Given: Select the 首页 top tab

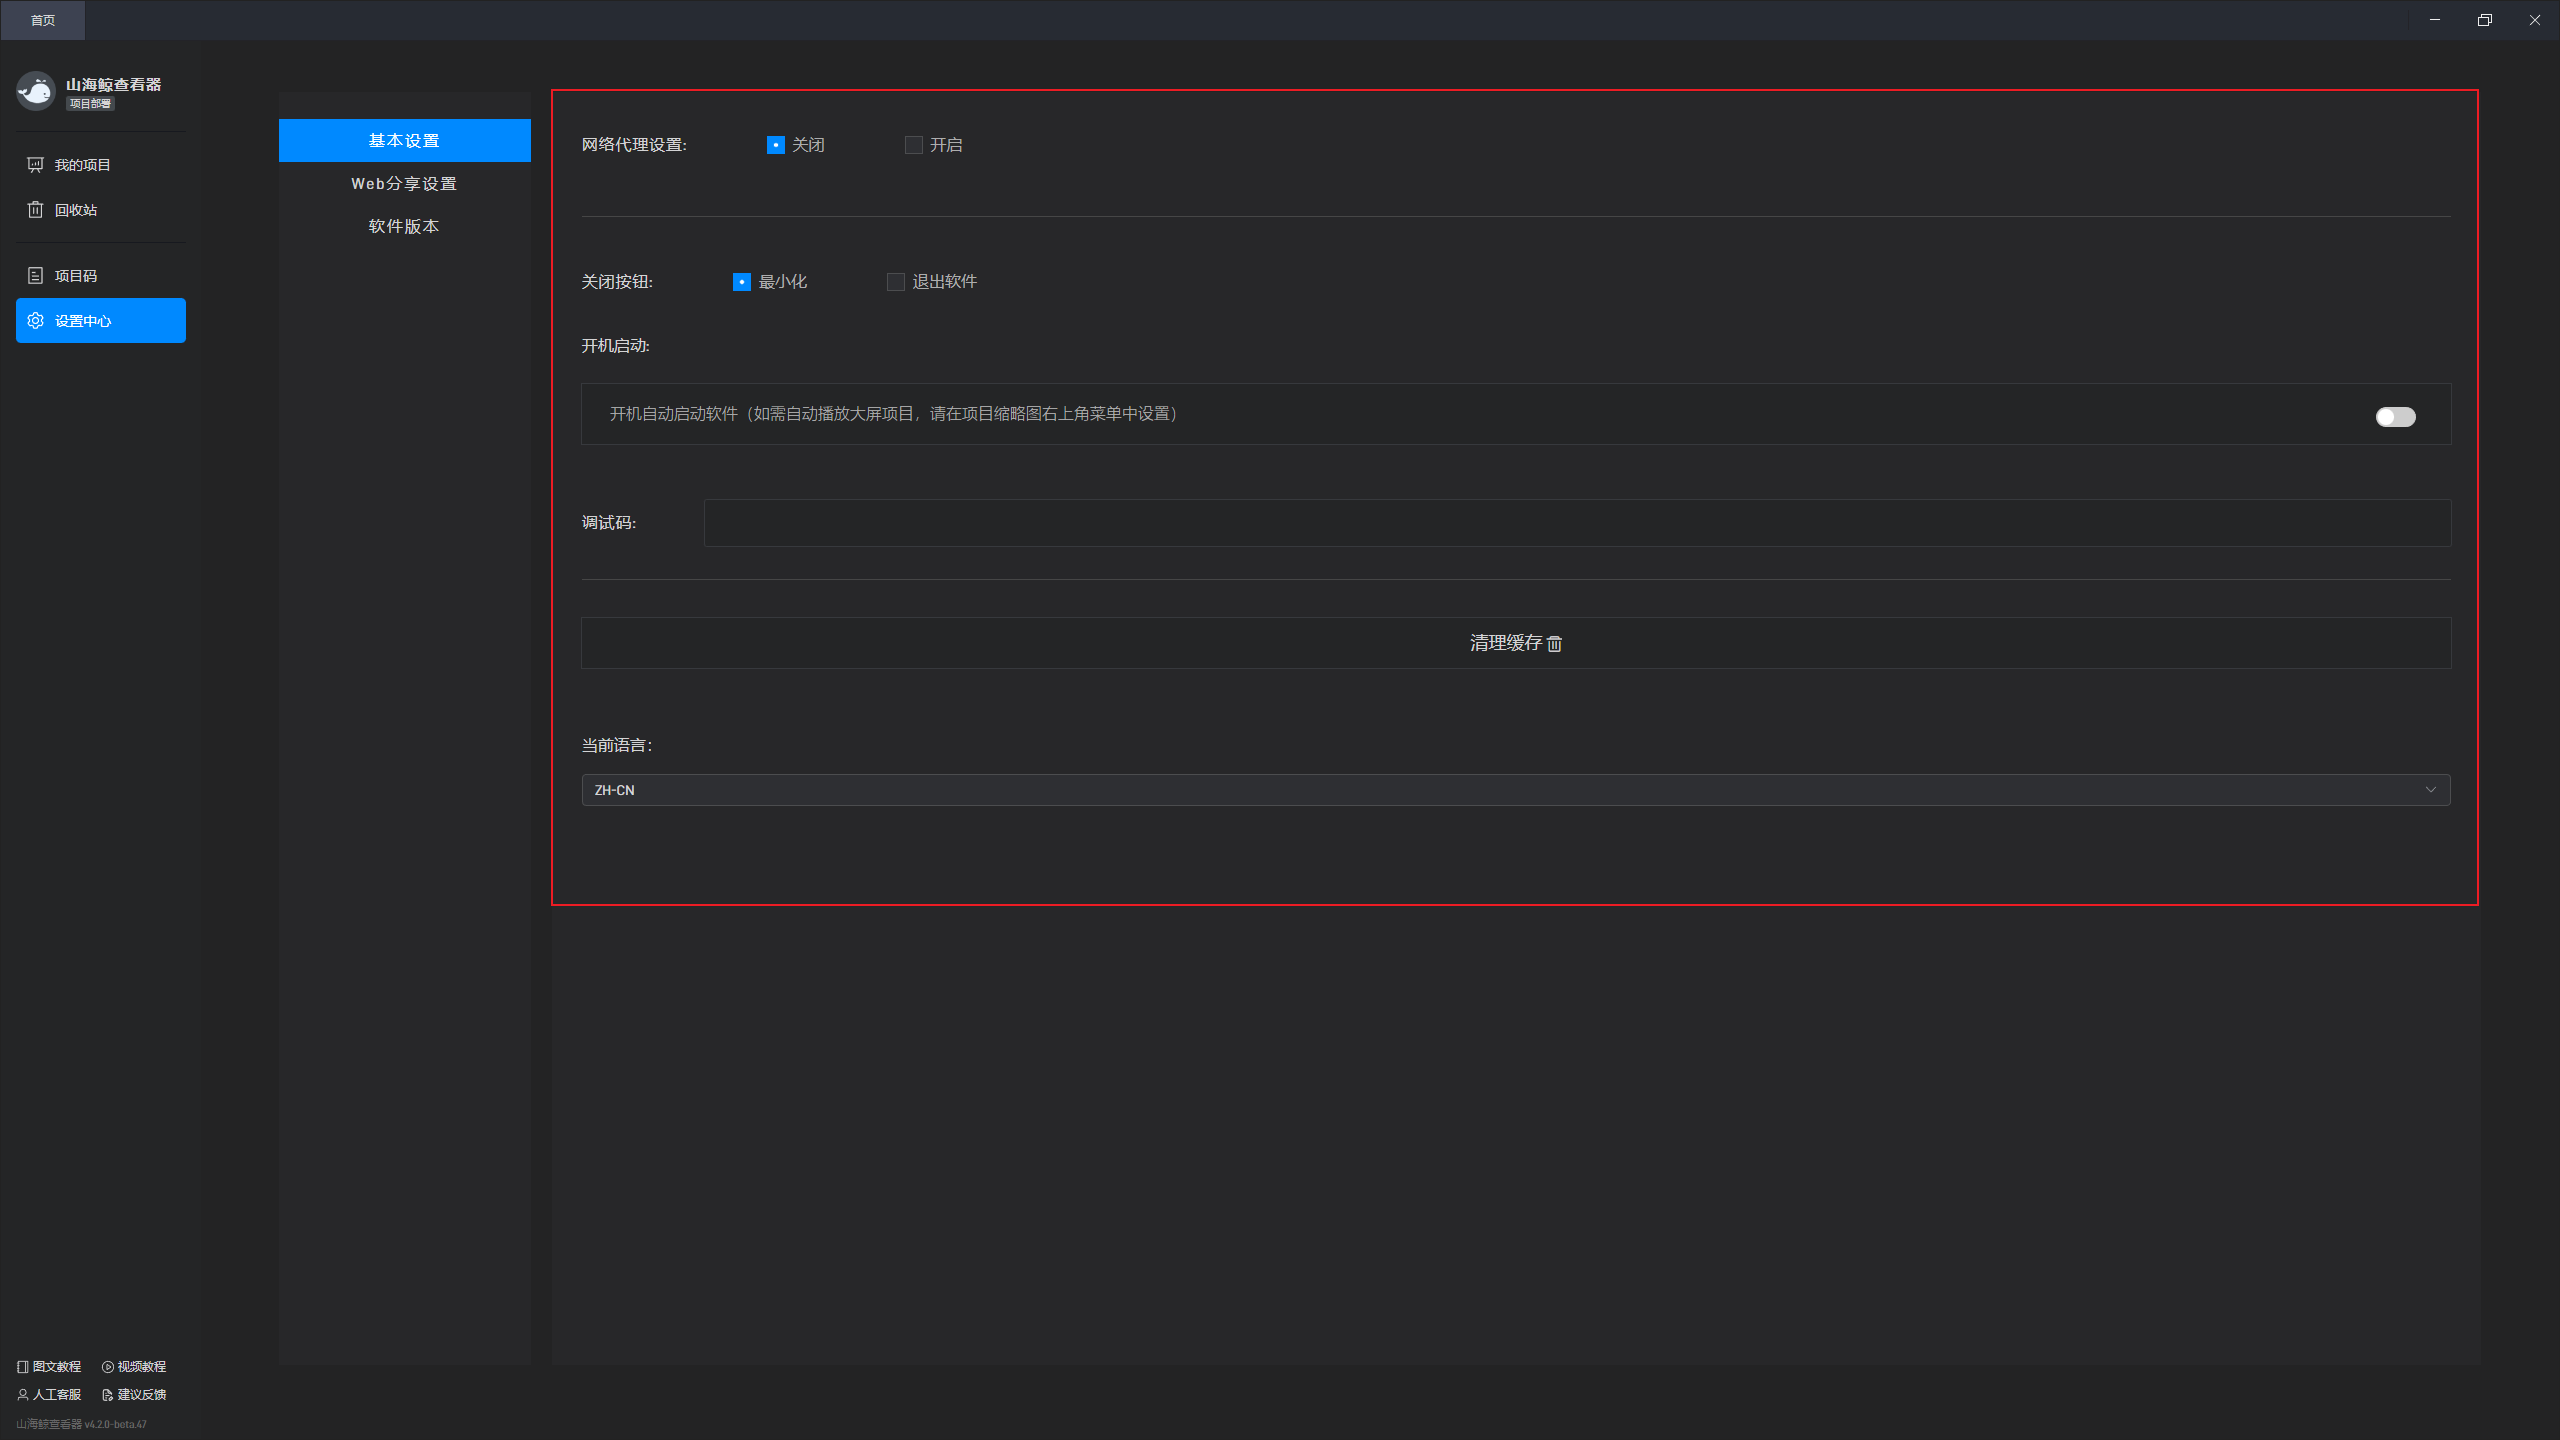Looking at the screenshot, I should pyautogui.click(x=43, y=20).
